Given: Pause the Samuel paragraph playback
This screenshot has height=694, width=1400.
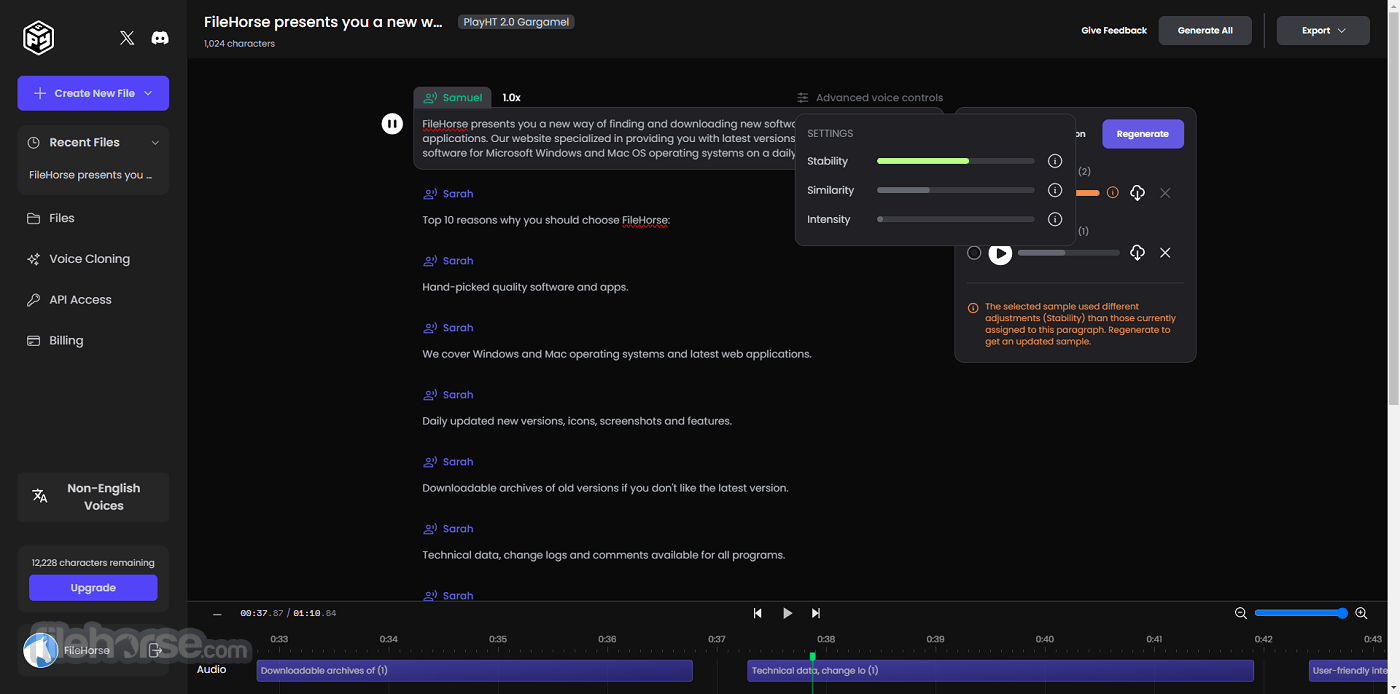Looking at the screenshot, I should pyautogui.click(x=392, y=124).
